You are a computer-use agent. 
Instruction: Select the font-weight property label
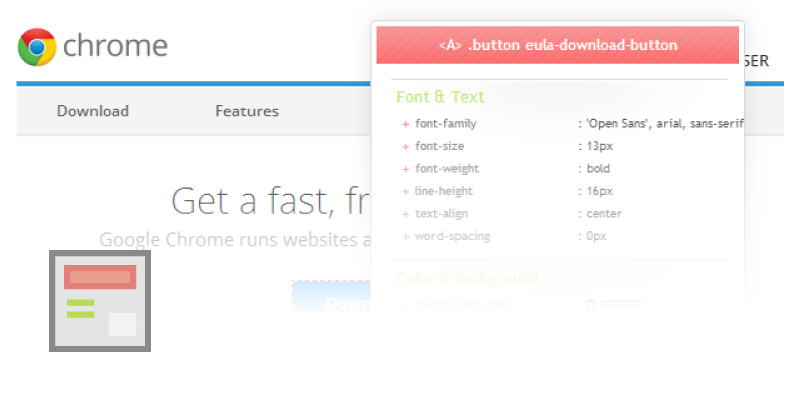coord(447,169)
